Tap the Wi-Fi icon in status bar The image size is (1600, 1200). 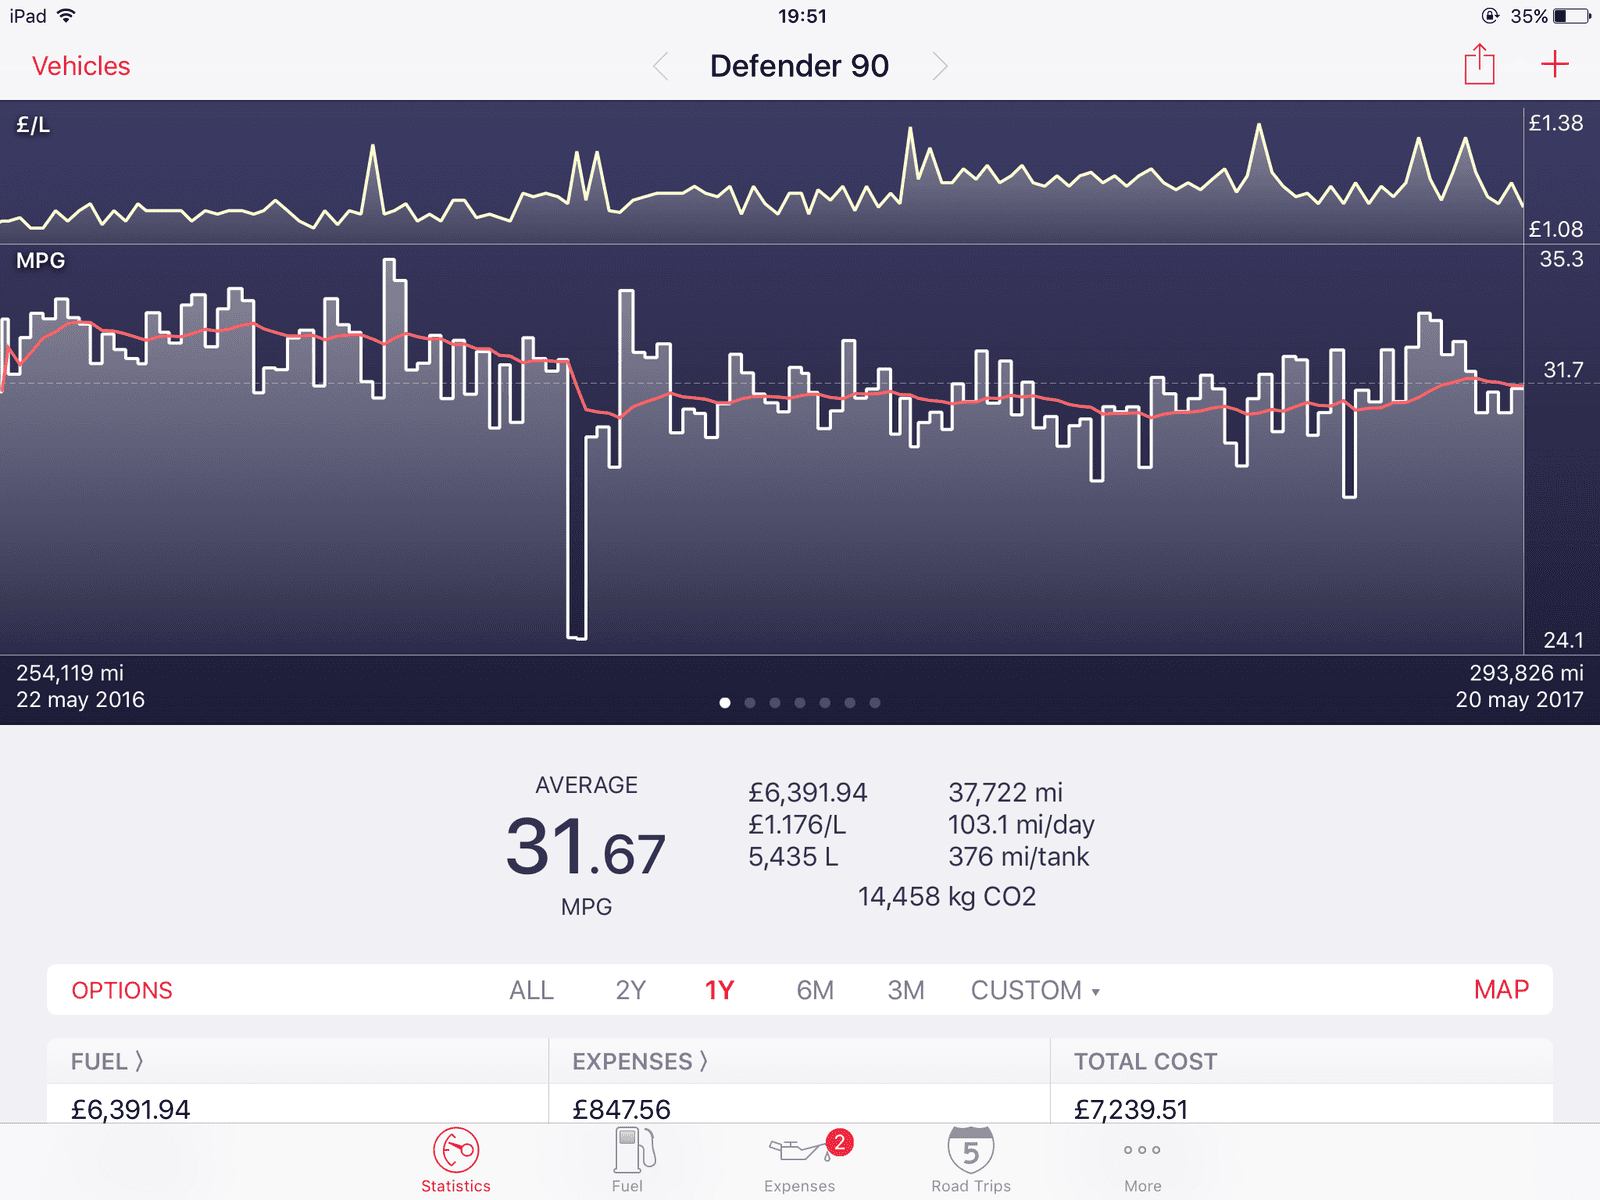pyautogui.click(x=66, y=16)
